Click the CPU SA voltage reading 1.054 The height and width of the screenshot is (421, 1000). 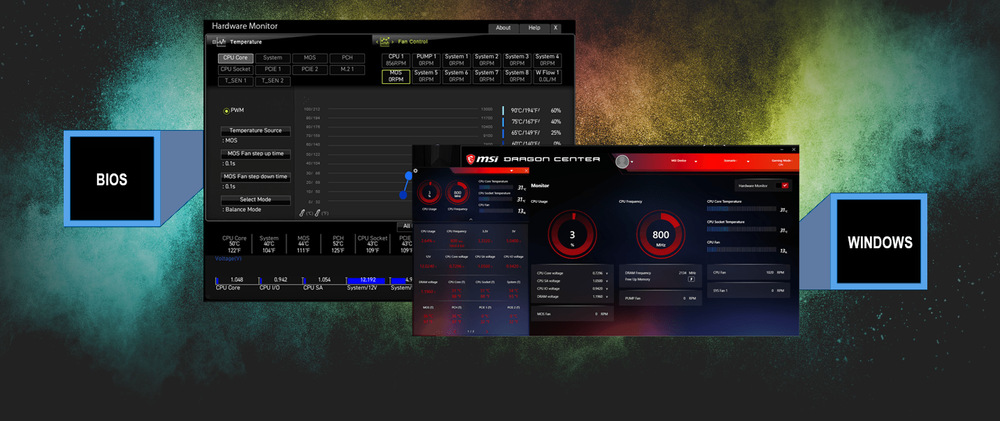click(323, 280)
